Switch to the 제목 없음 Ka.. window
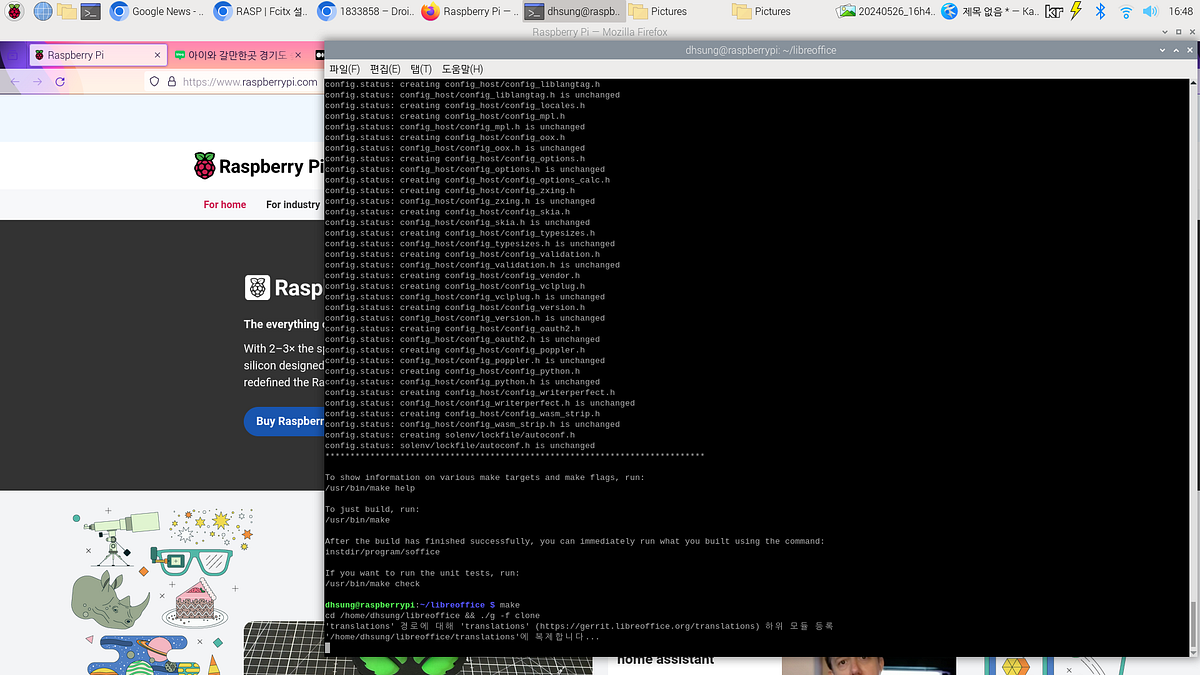 (x=990, y=12)
